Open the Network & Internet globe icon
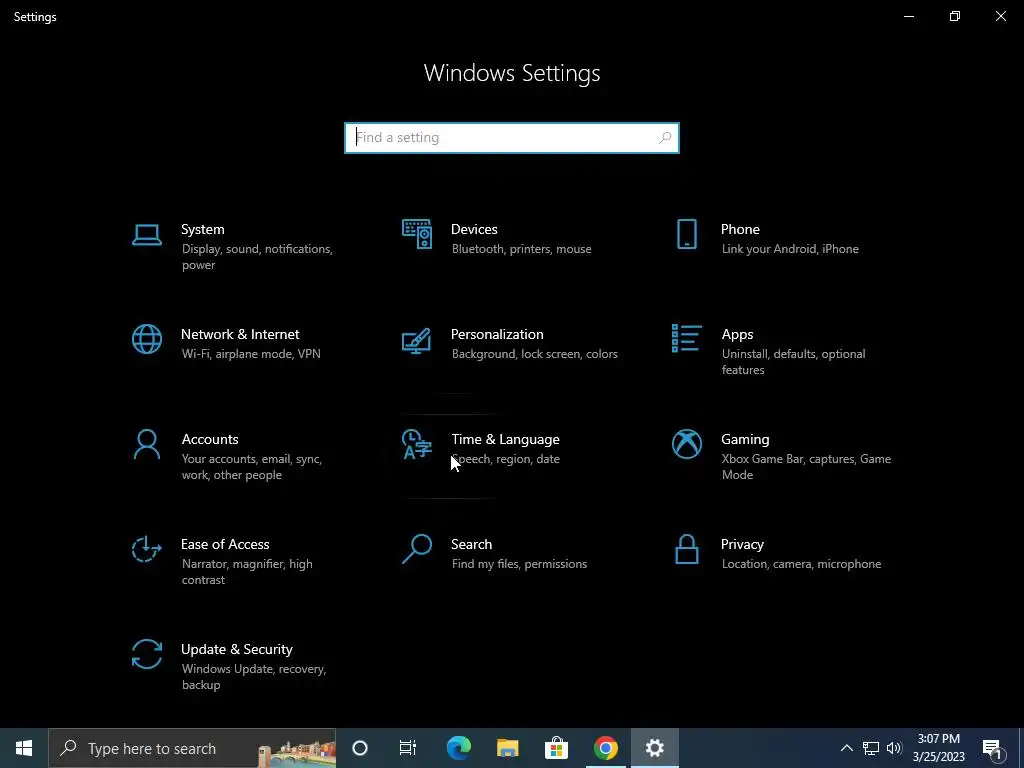Screen dimensions: 1024x768 pyautogui.click(x=146, y=340)
